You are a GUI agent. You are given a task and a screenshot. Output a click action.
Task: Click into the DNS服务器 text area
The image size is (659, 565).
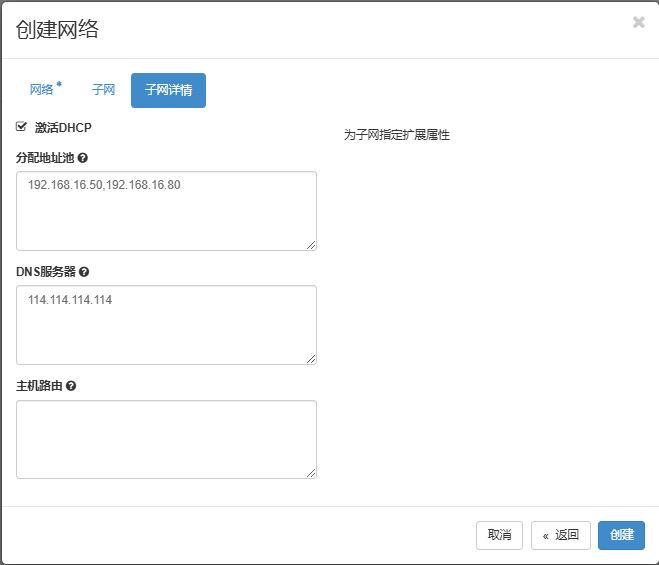[166, 325]
